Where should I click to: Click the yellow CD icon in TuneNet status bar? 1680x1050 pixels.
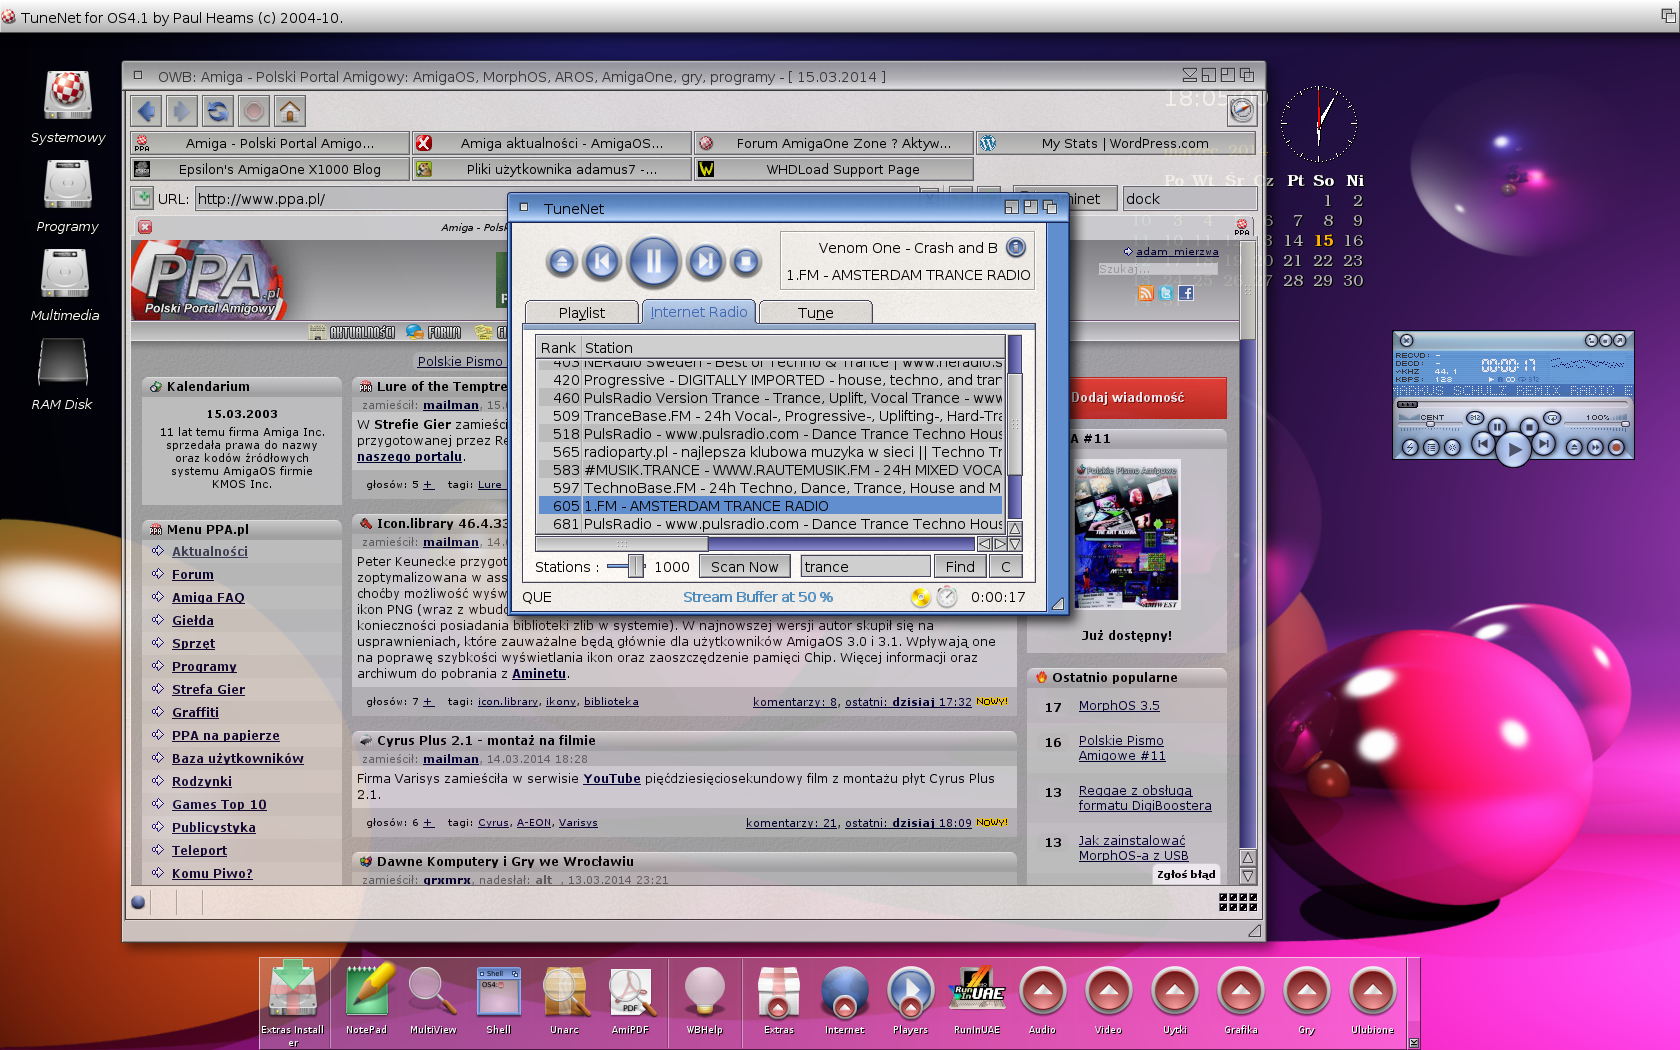(x=920, y=597)
